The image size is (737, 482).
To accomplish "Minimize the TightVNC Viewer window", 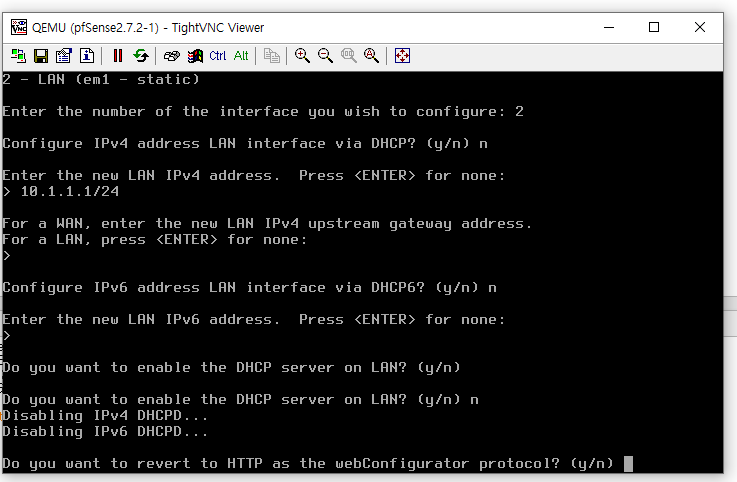I will 609,27.
